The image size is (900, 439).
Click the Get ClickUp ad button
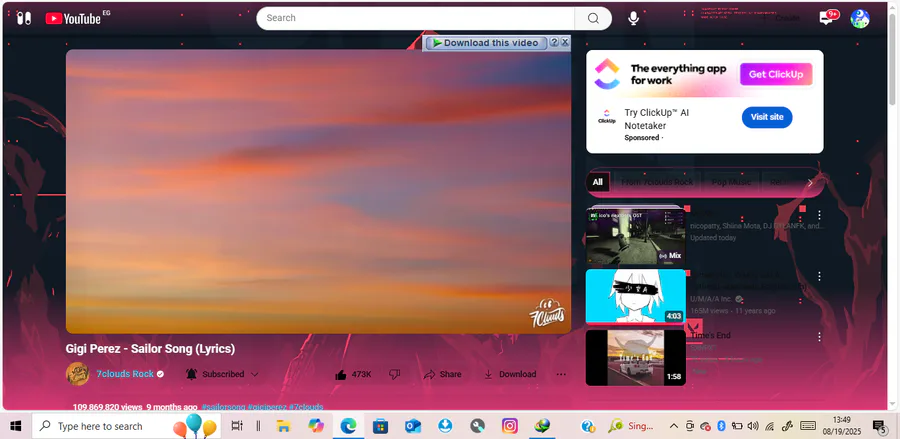pyautogui.click(x=776, y=74)
